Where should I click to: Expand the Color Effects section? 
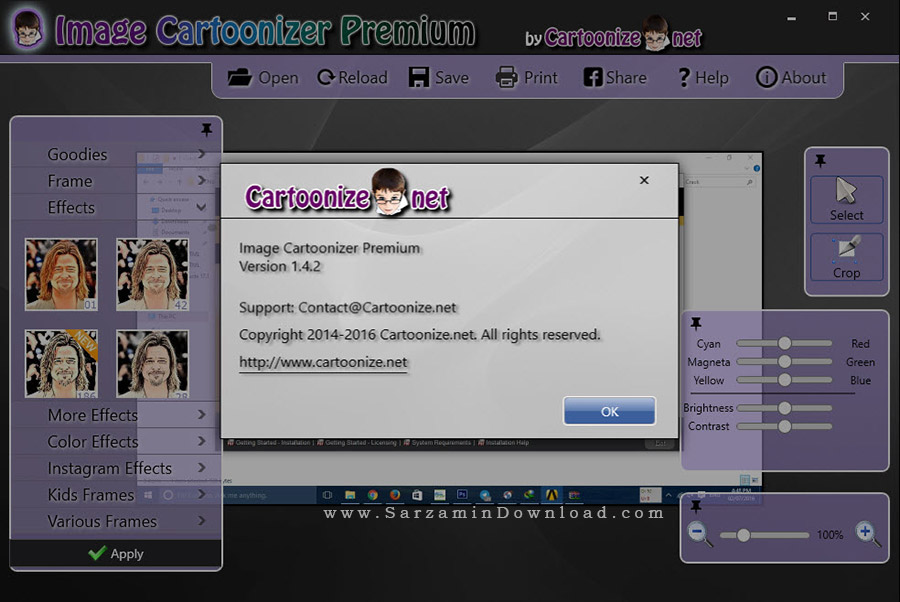coord(115,441)
